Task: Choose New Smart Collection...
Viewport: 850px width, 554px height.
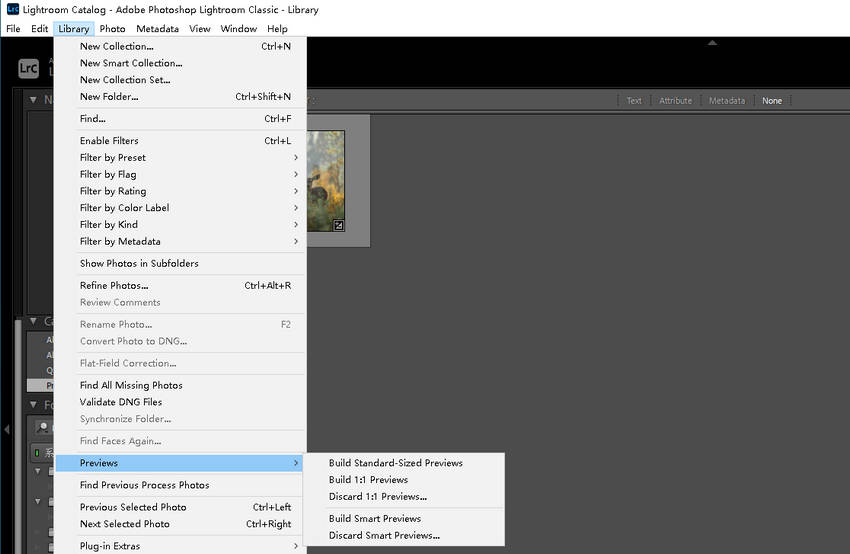Action: point(181,63)
